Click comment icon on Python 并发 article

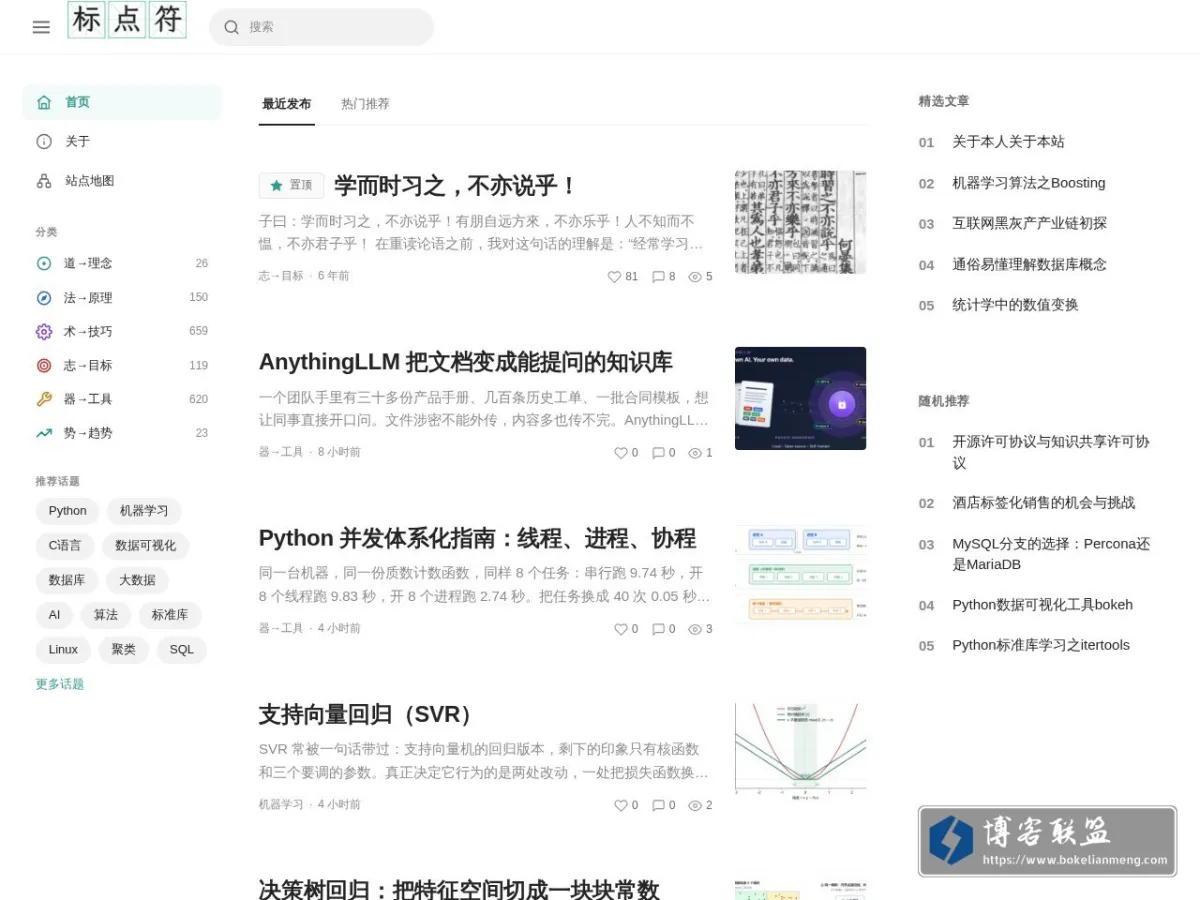click(x=658, y=629)
